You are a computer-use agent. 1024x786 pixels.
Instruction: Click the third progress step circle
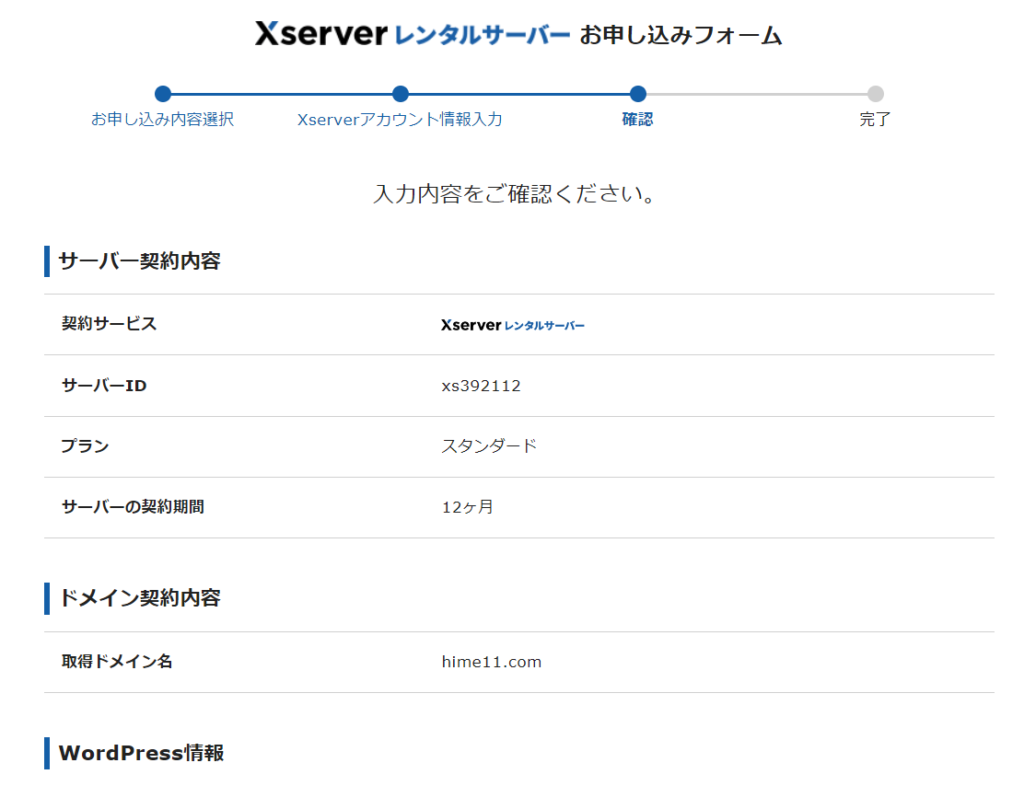click(638, 94)
